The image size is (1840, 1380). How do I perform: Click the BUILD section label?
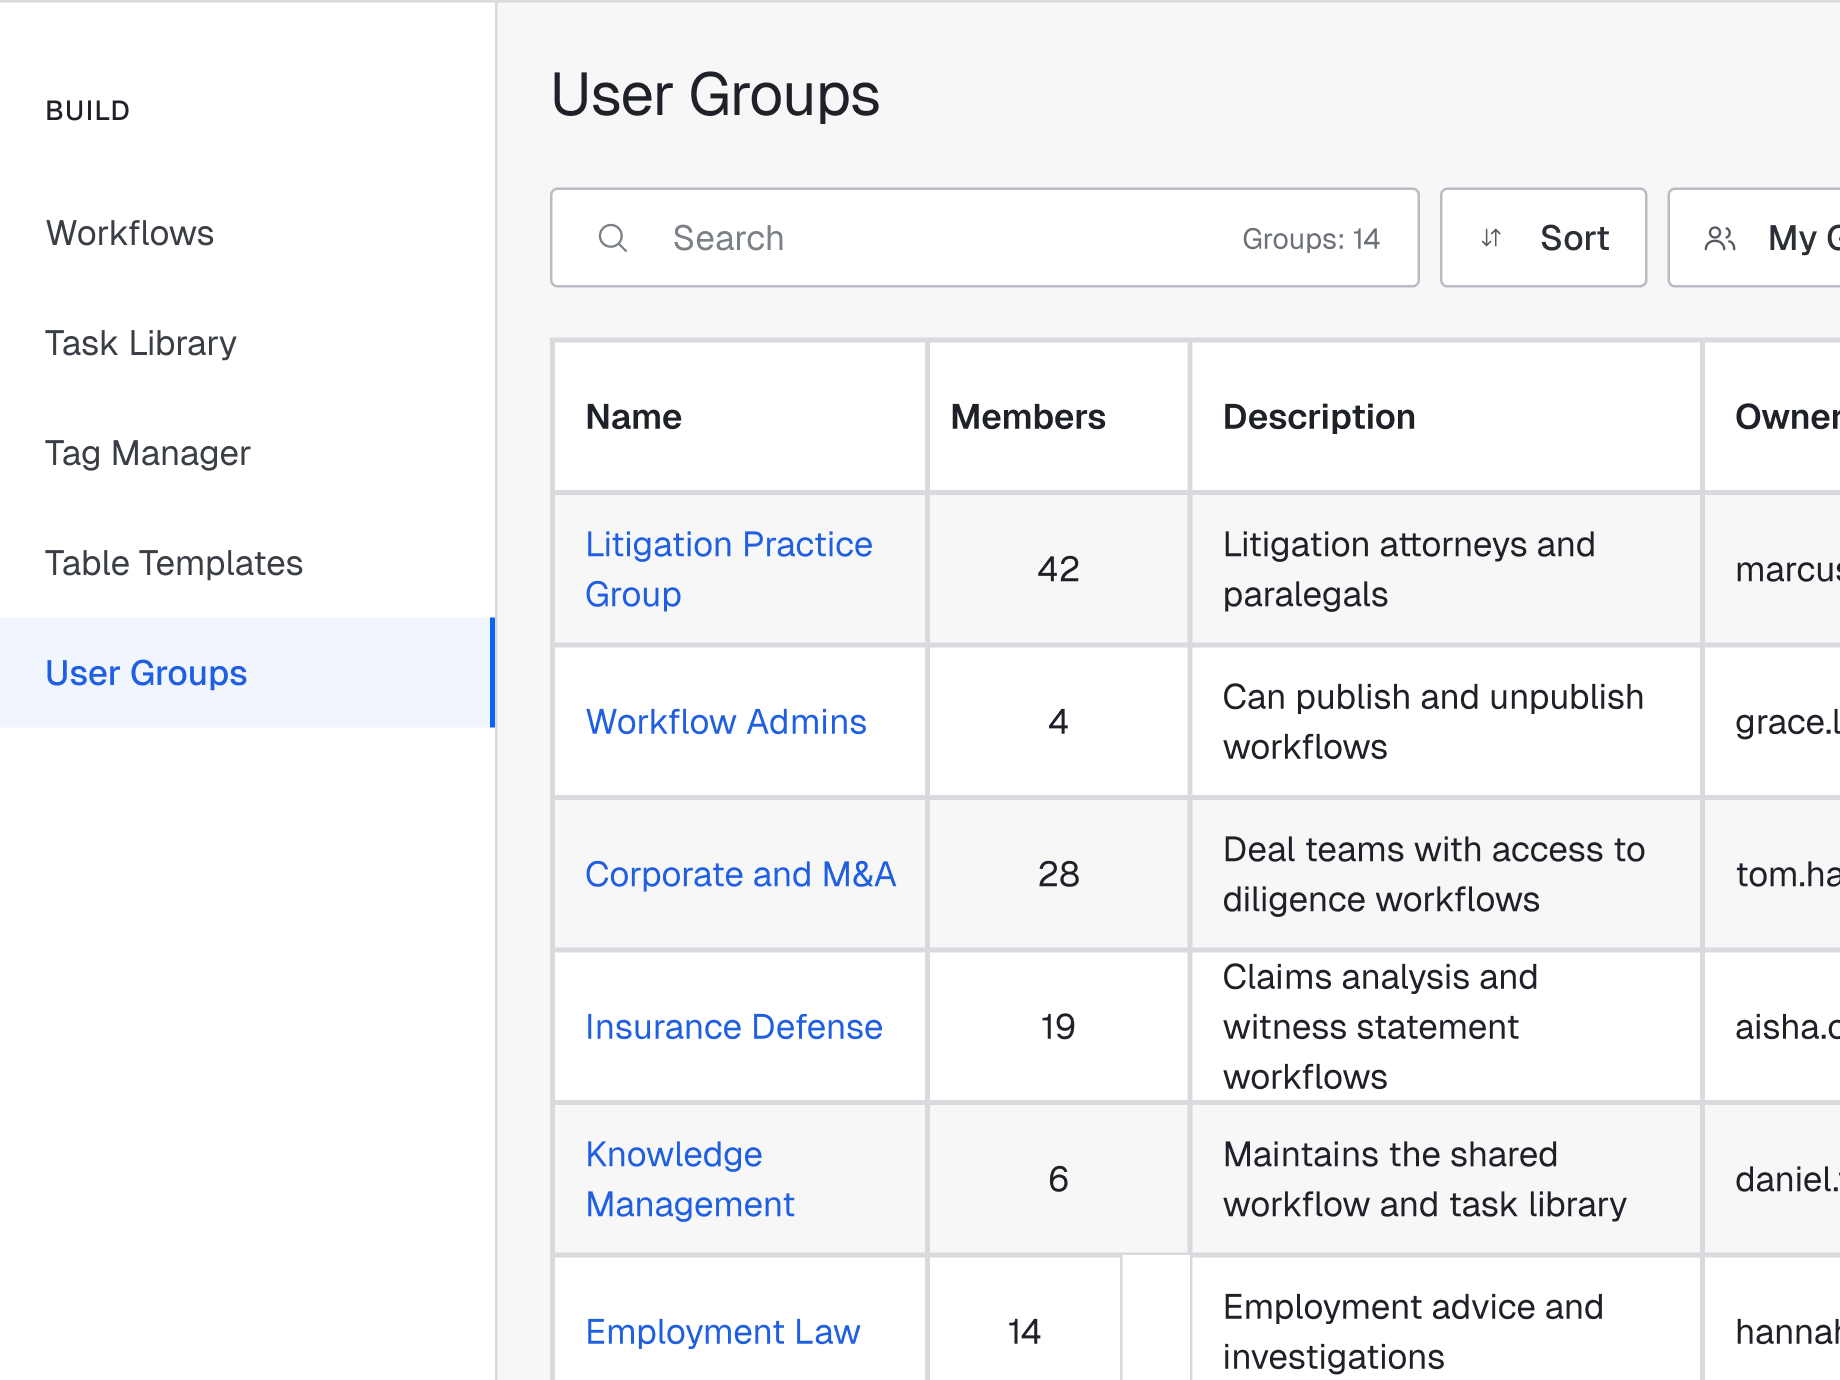coord(88,111)
